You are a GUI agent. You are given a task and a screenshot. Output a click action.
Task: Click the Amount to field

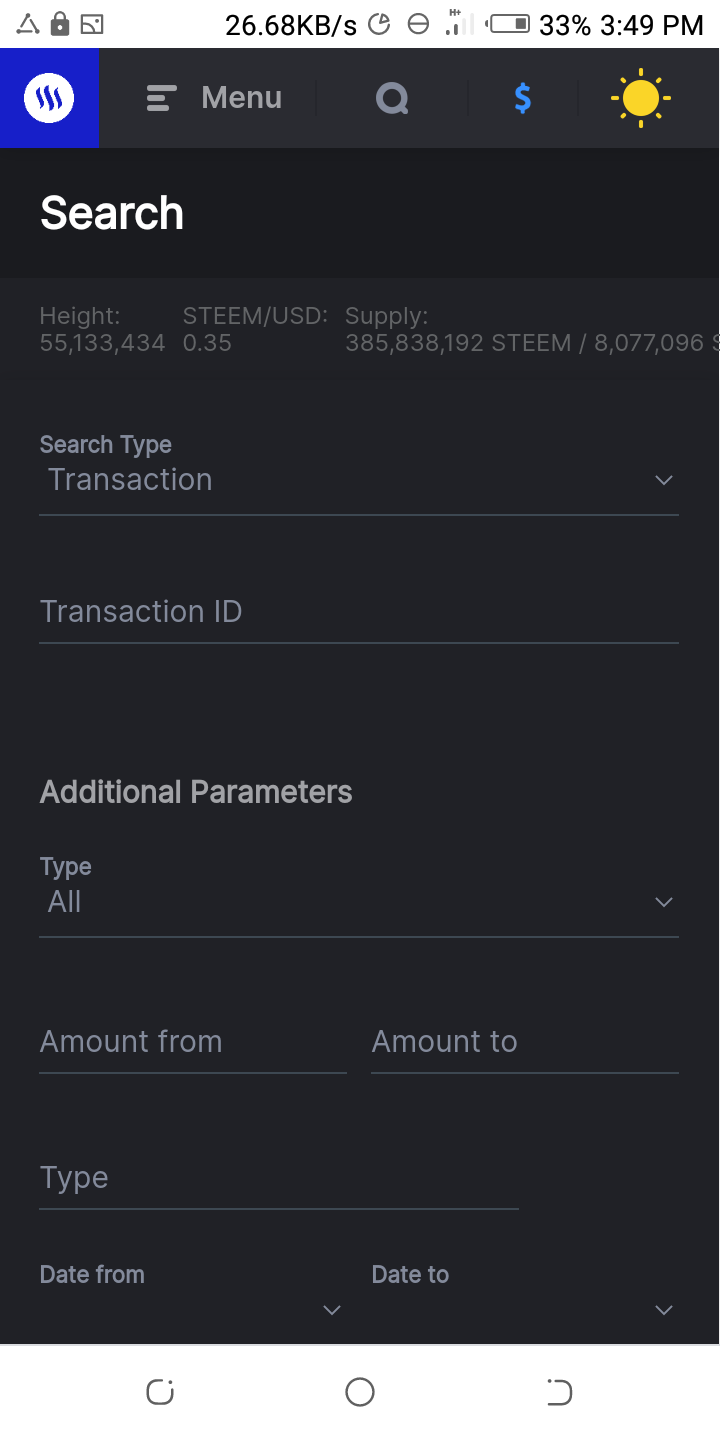524,1042
